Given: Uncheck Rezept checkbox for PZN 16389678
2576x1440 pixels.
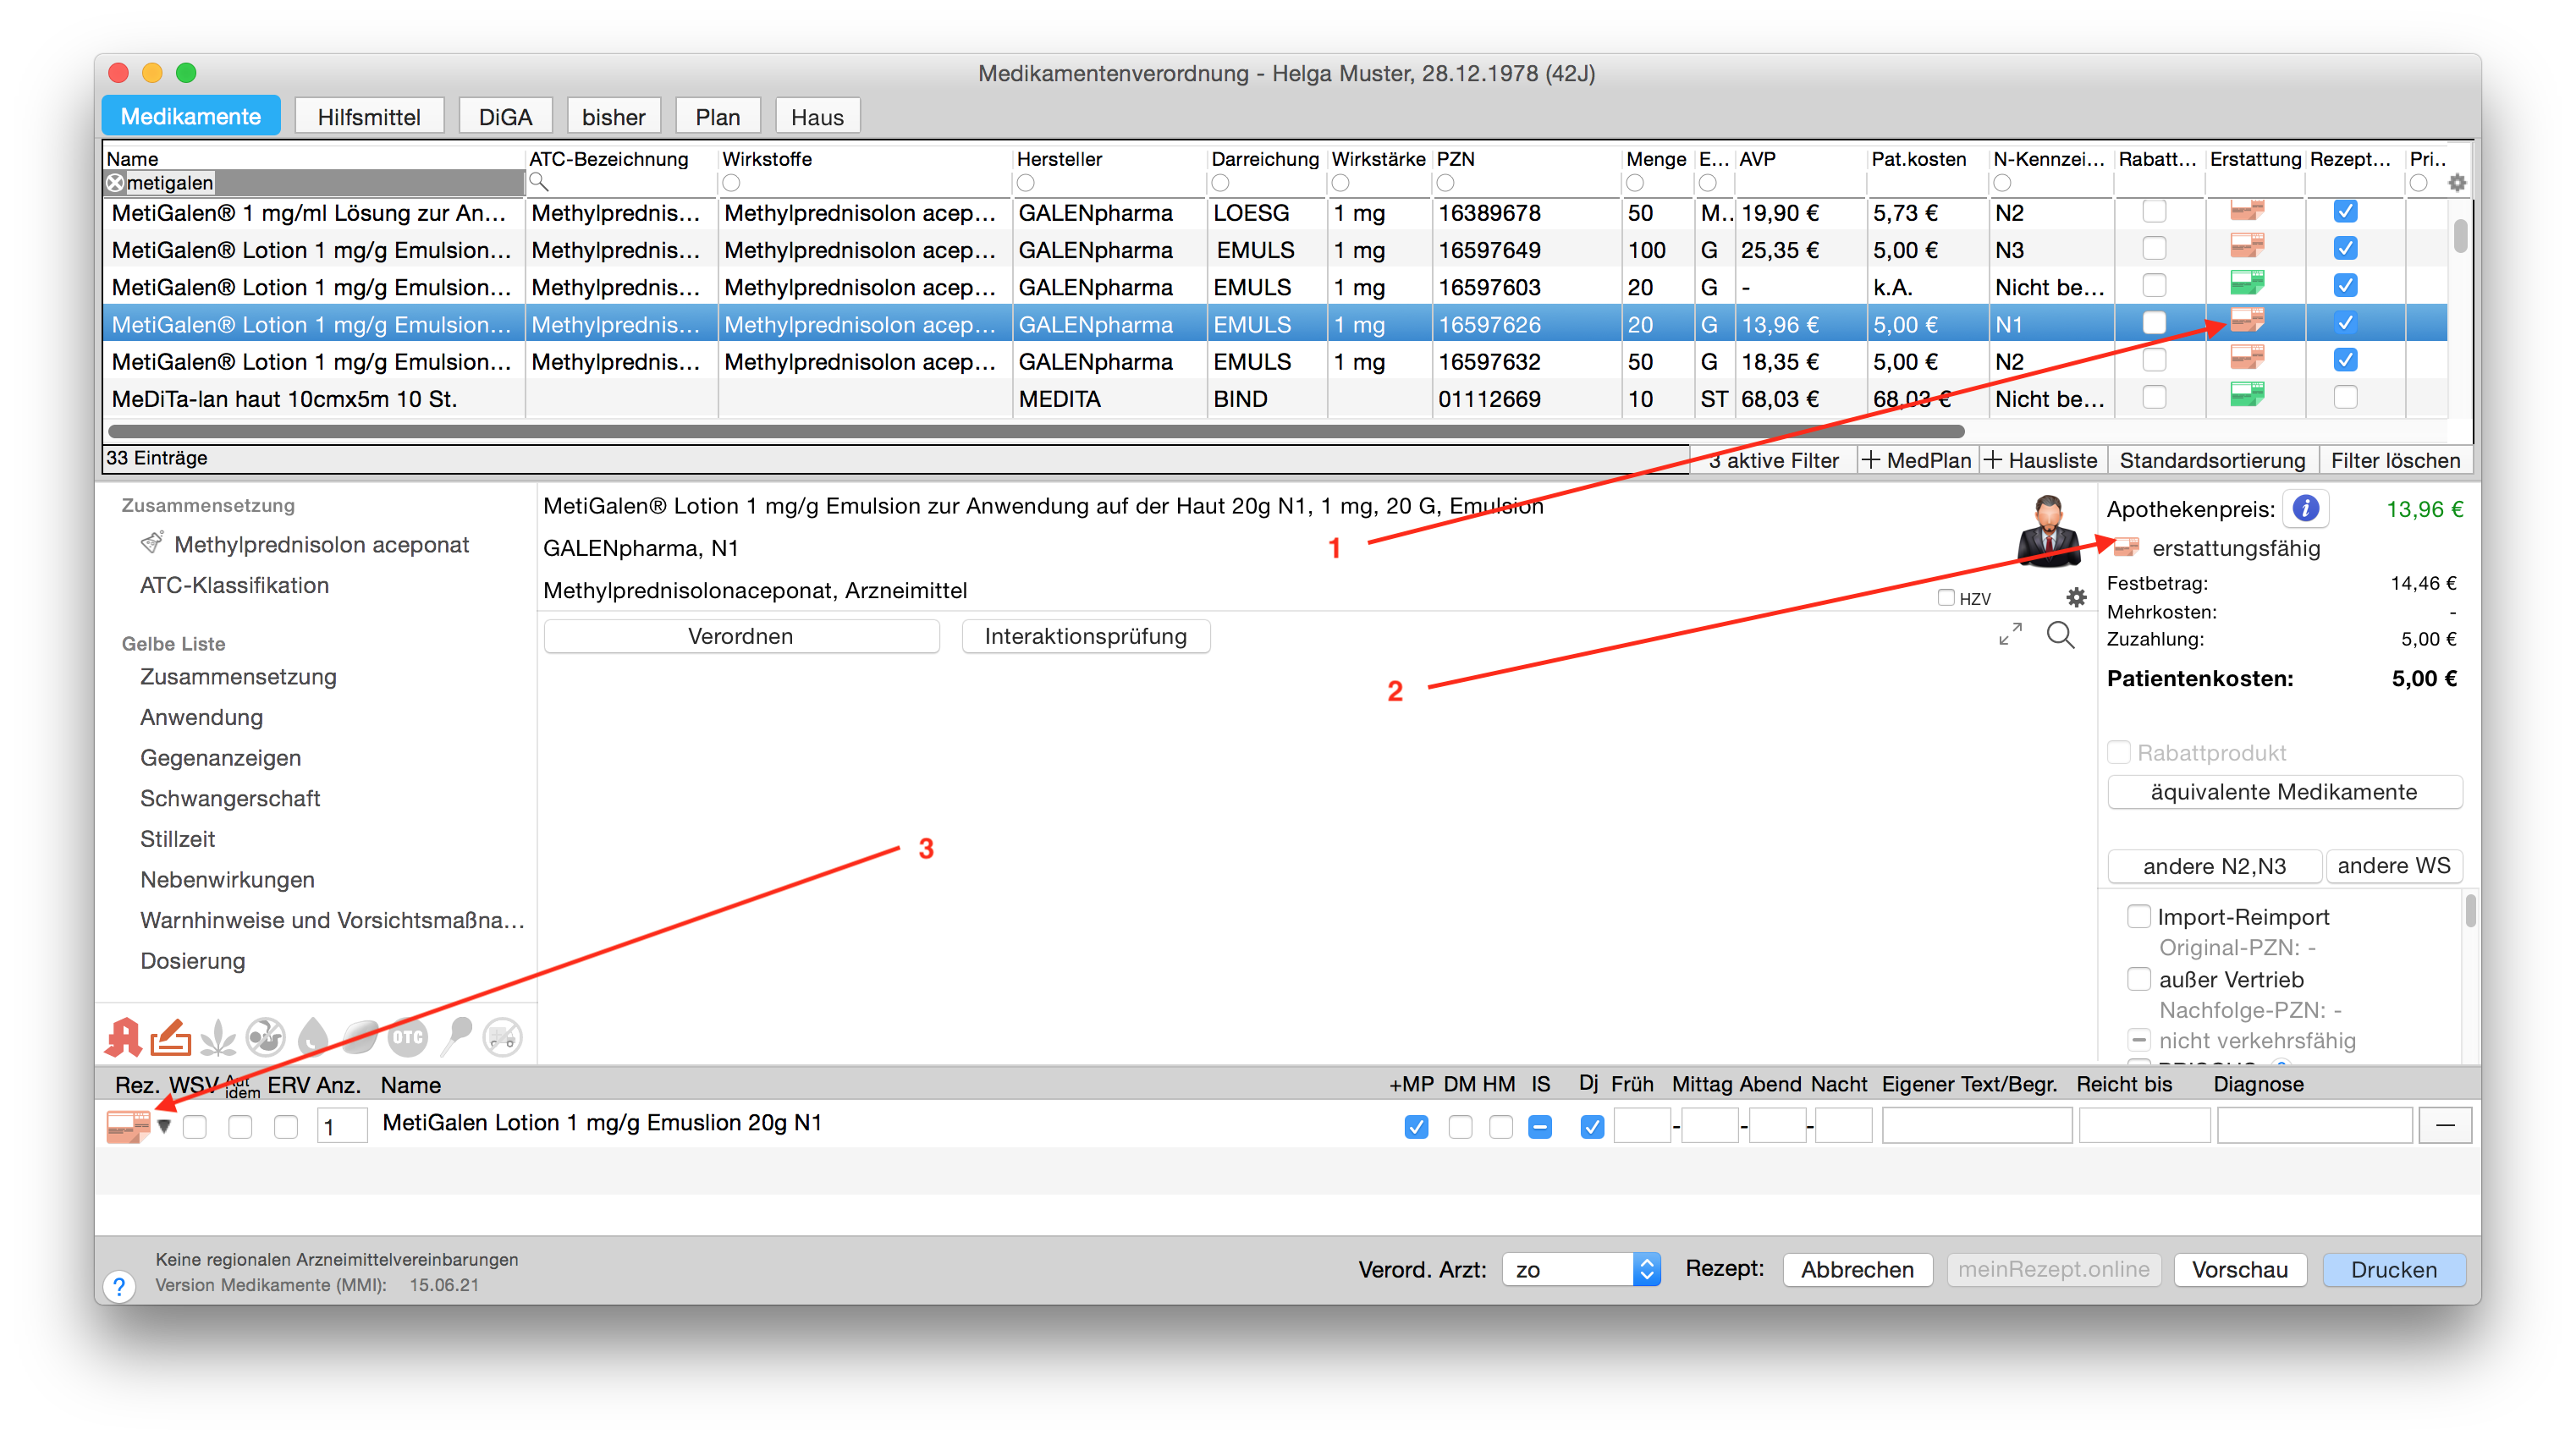Looking at the screenshot, I should (2345, 211).
